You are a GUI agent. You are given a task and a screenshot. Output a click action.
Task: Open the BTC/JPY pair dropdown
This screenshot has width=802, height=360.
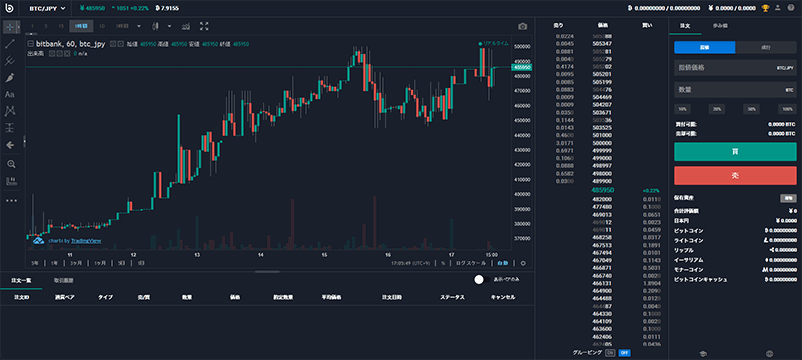coord(48,8)
